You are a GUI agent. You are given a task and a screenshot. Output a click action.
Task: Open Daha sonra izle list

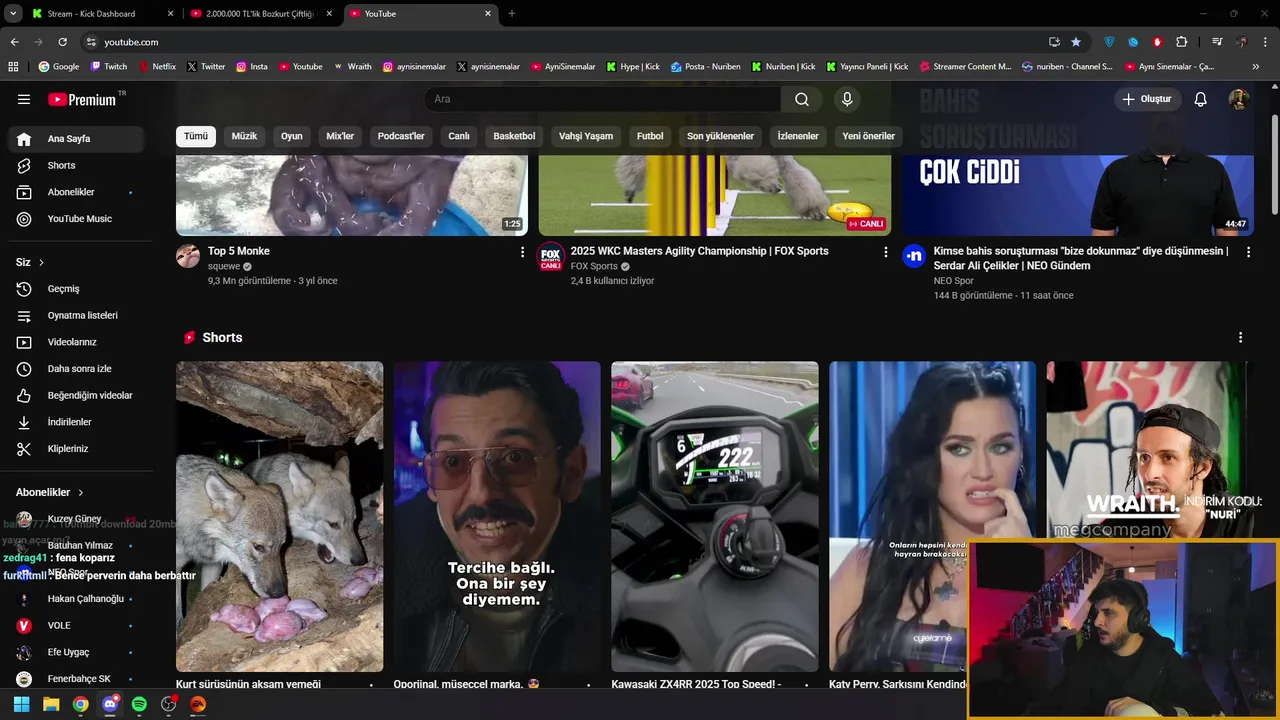(x=76, y=369)
